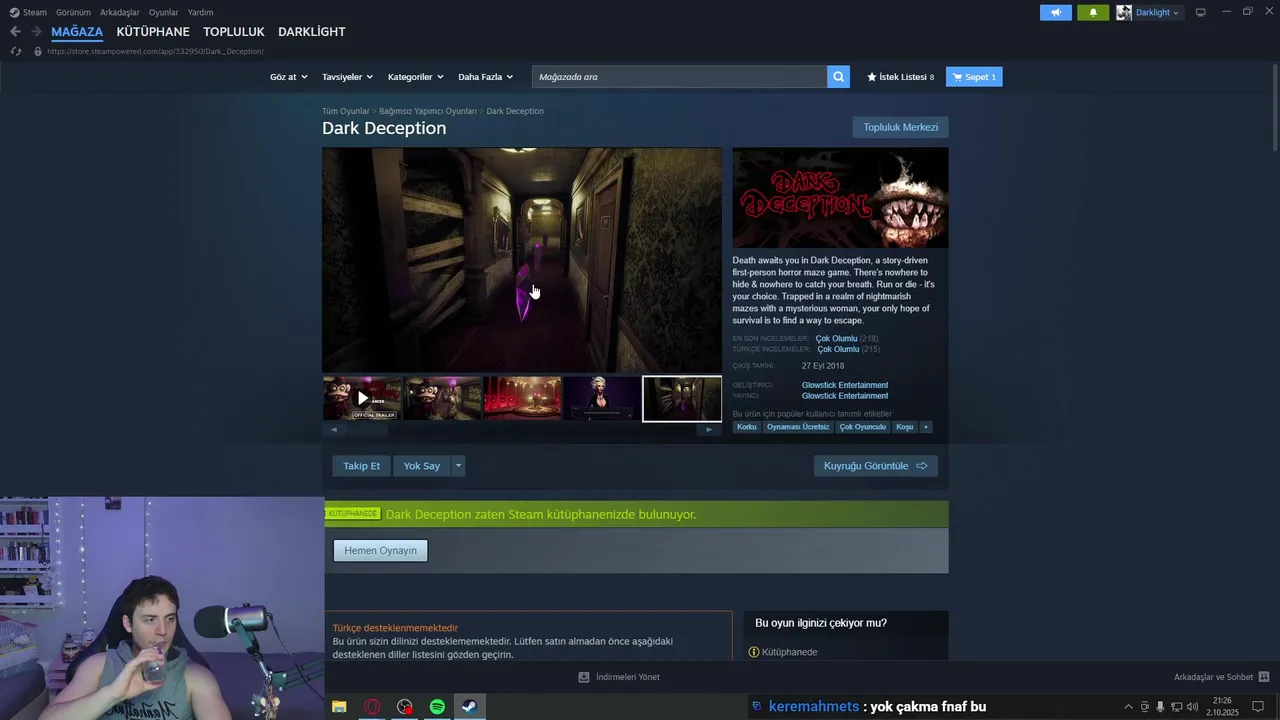Image resolution: width=1280 pixels, height=720 pixels.
Task: Open File Explorer in the taskbar
Action: 339,706
